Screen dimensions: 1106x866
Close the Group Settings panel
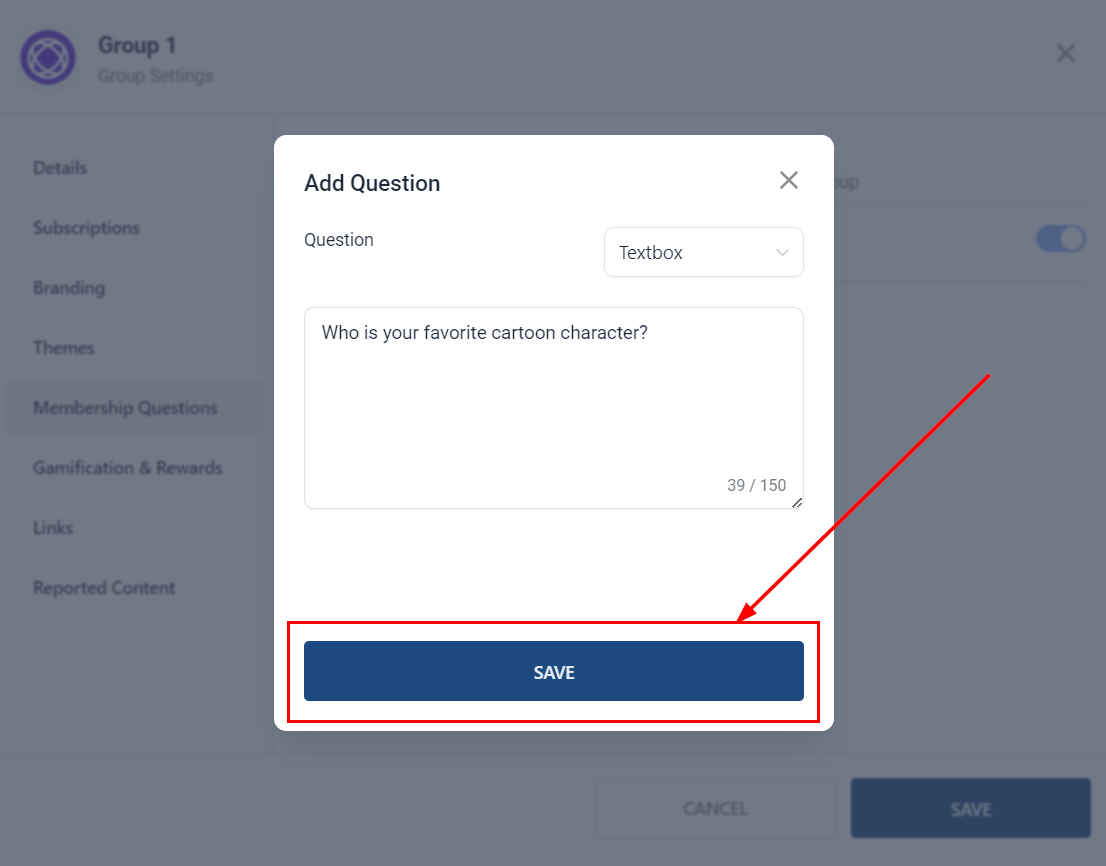coord(1066,53)
